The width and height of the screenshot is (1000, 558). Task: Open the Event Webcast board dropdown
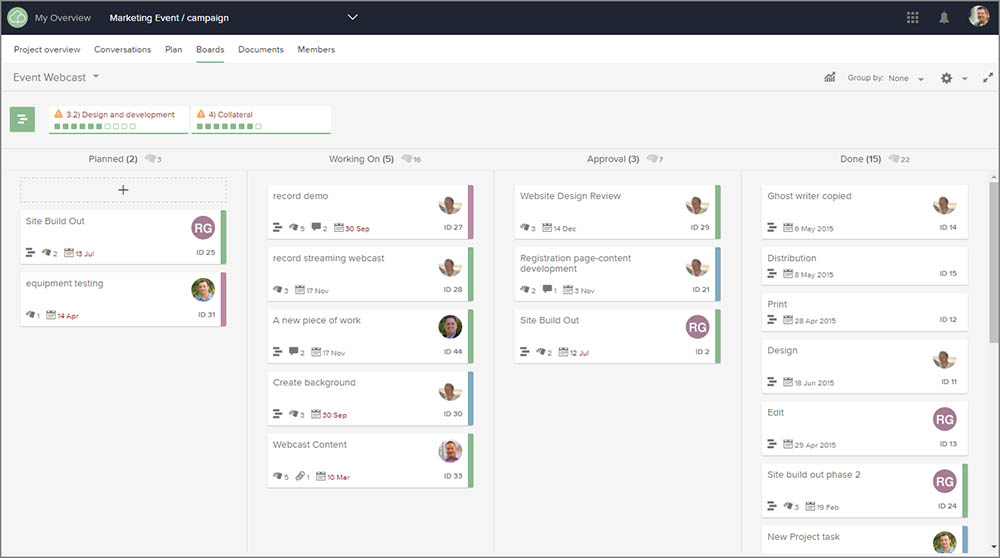(x=96, y=77)
